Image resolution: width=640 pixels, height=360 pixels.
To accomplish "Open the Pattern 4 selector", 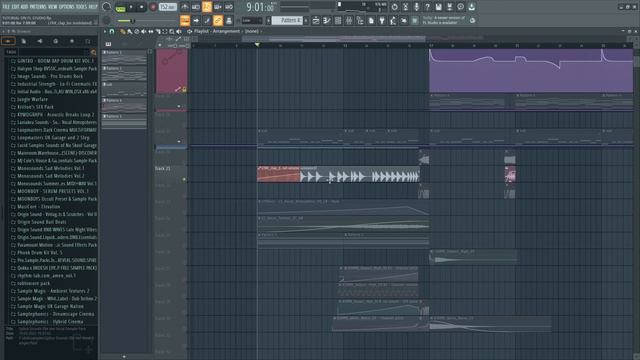I will coord(287,20).
